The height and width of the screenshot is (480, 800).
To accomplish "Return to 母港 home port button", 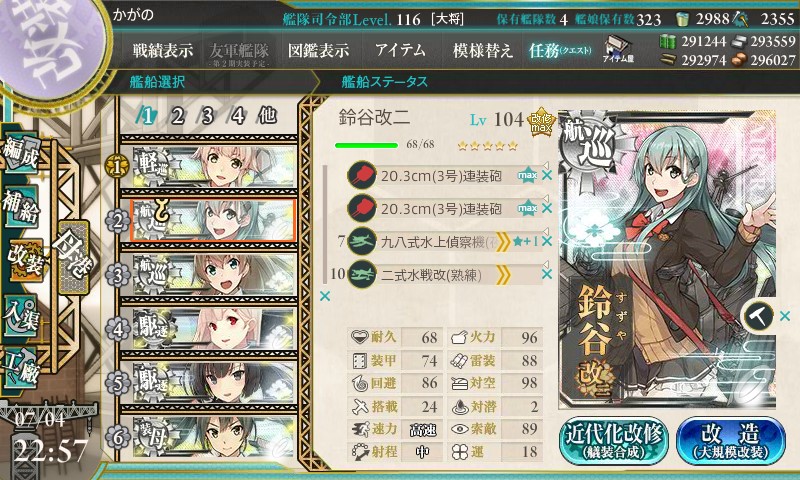I will pyautogui.click(x=74, y=257).
